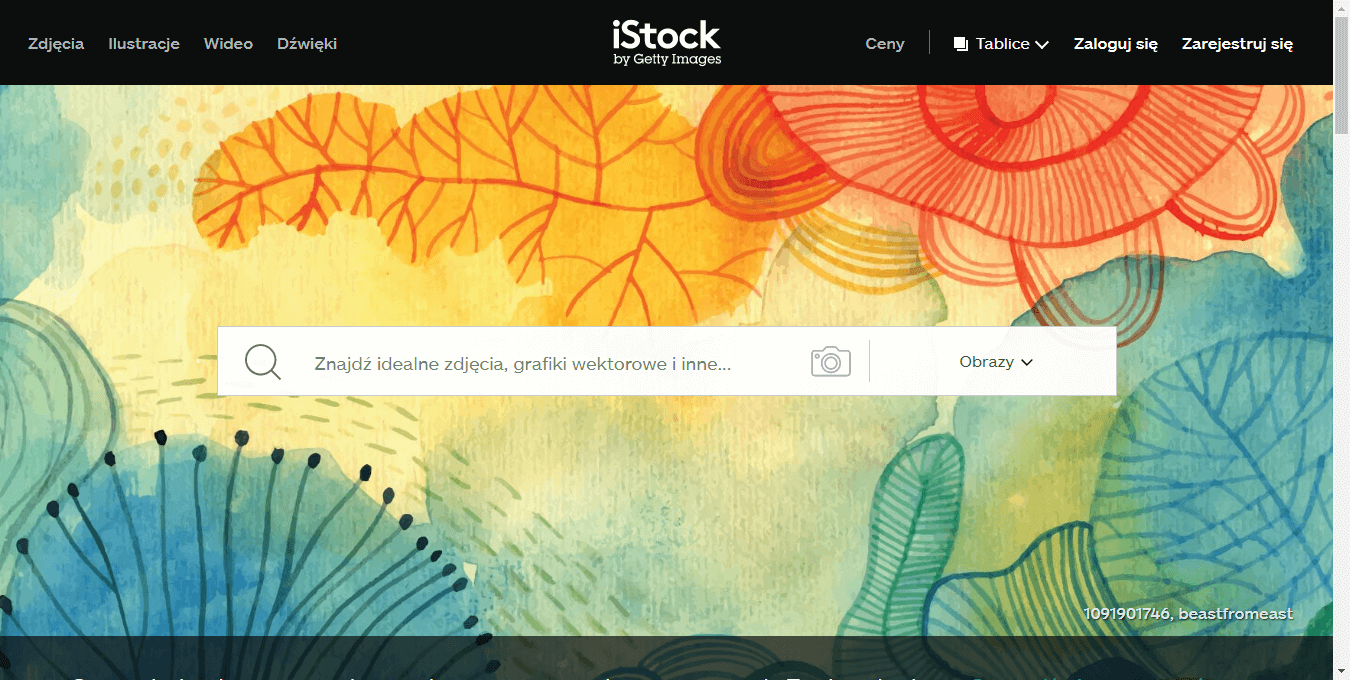1350x680 pixels.
Task: Click the chevron next to Obrazy
Action: 1026,363
